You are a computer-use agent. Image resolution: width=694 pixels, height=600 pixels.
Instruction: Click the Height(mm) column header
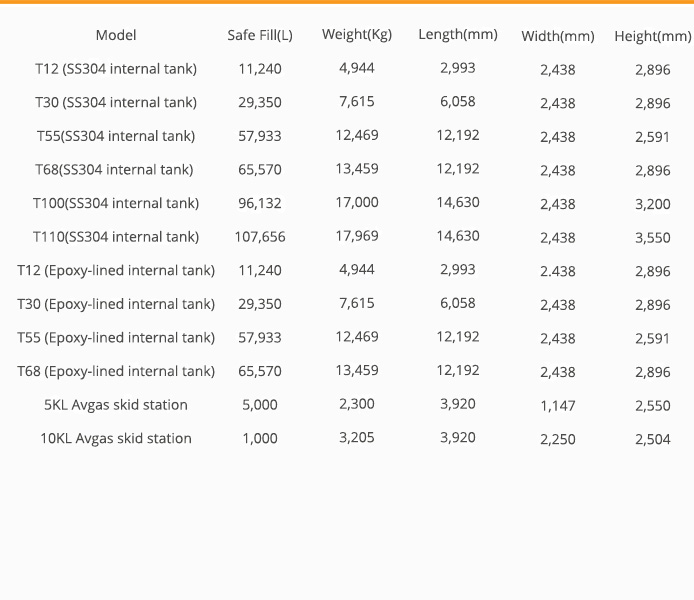pos(652,36)
